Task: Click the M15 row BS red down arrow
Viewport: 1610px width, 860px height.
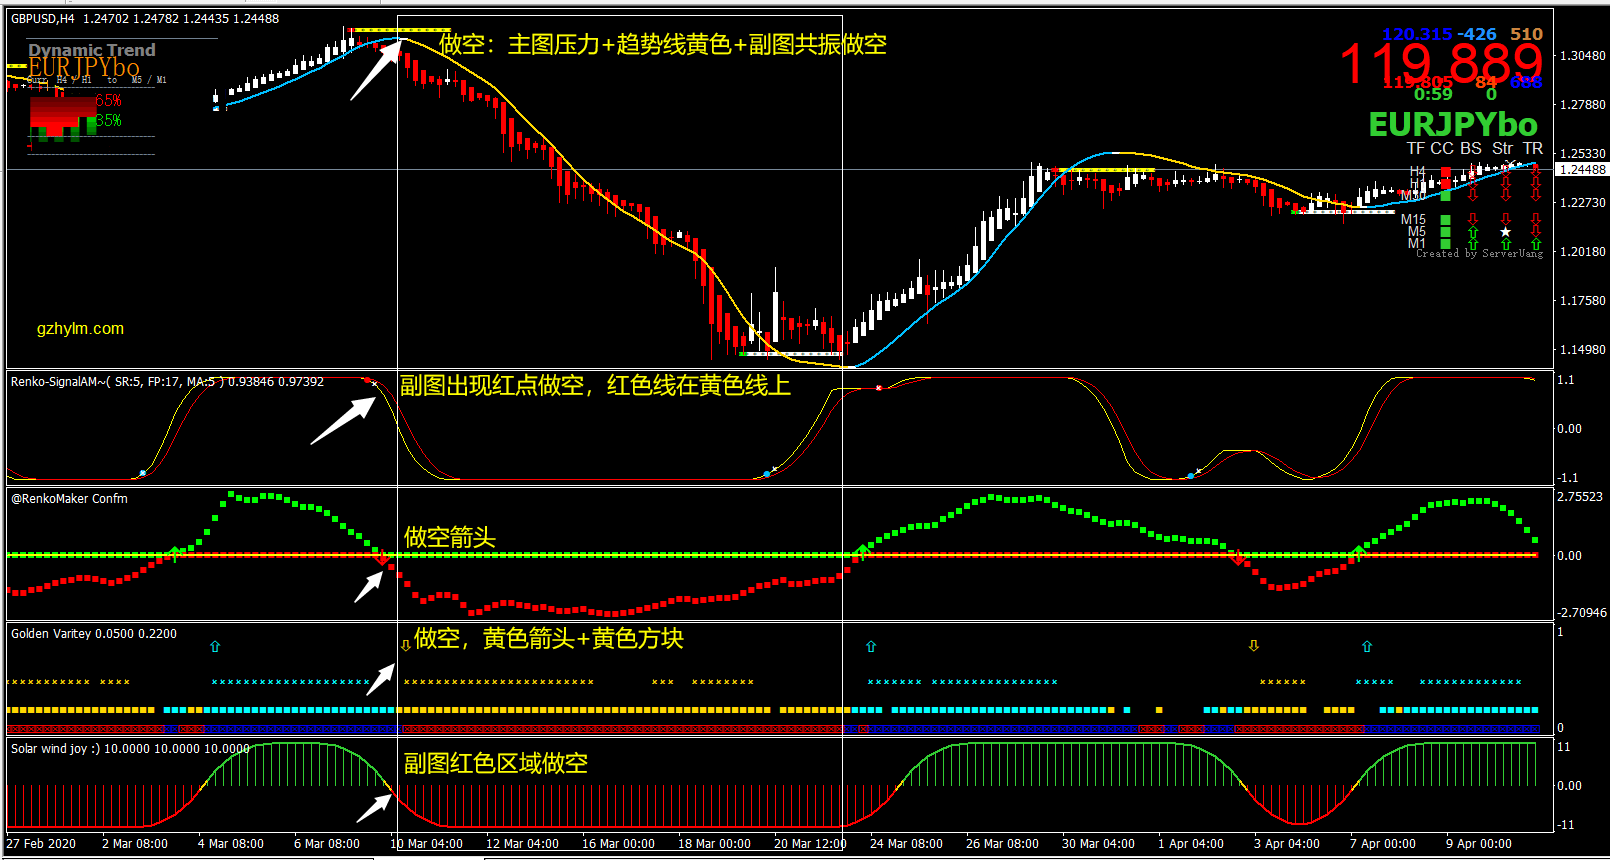Action: pos(1473,219)
